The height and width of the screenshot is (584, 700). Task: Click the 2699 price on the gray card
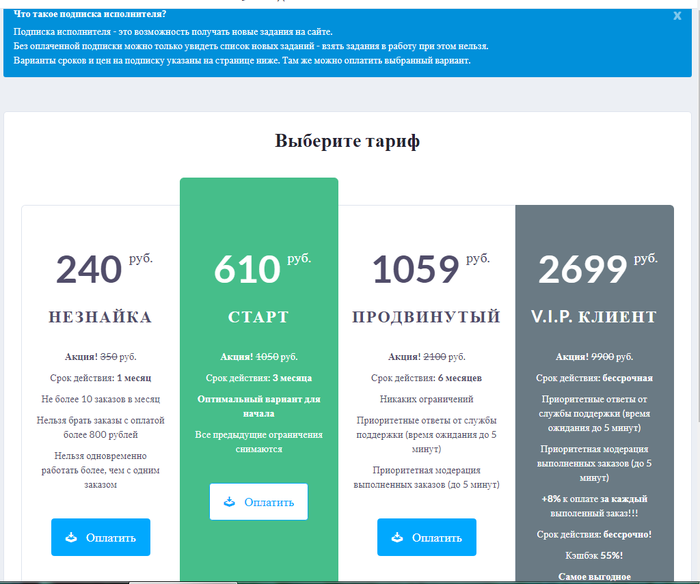(583, 270)
